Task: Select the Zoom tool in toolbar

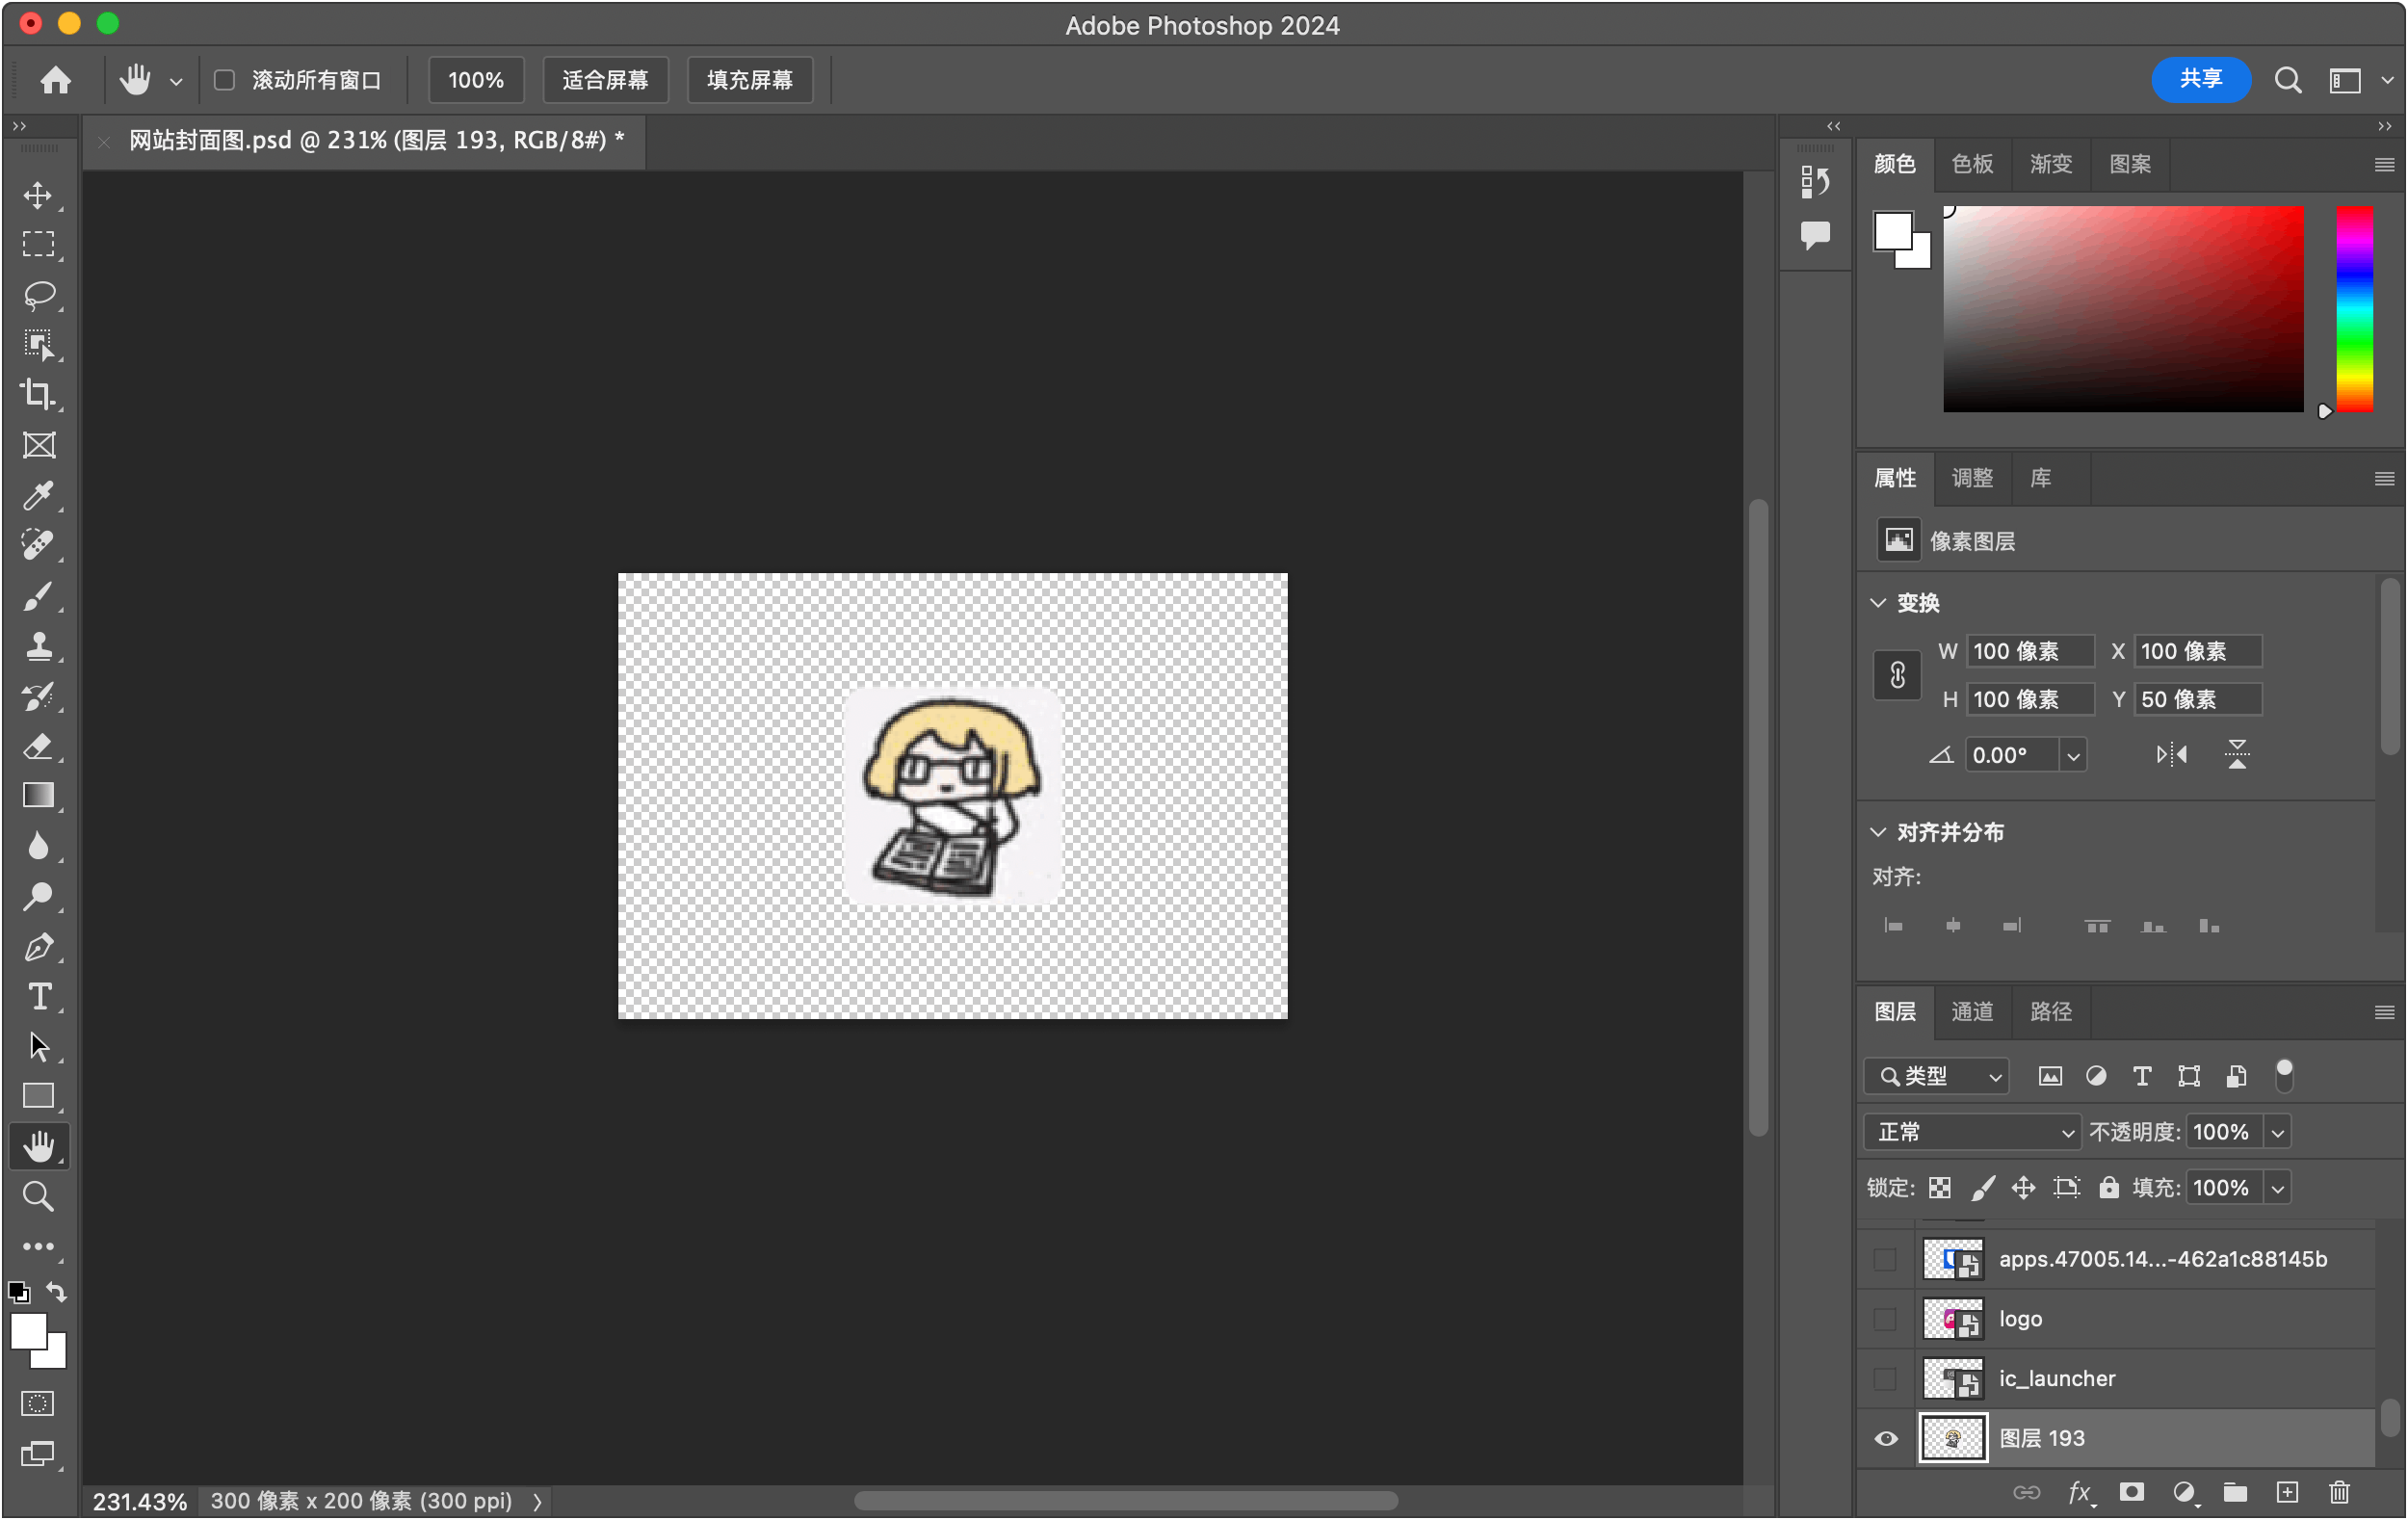Action: click(x=38, y=1197)
